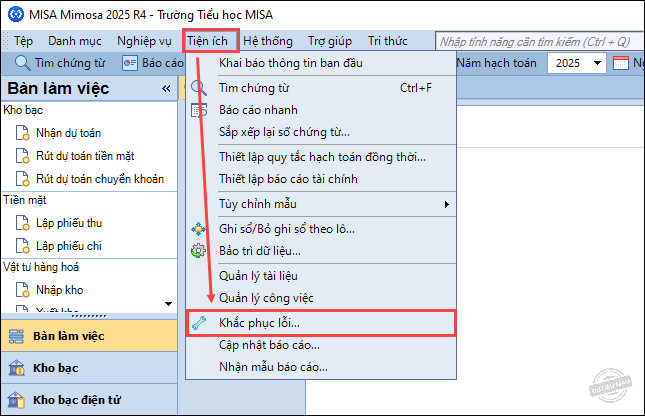Image resolution: width=645 pixels, height=416 pixels.
Task: Click the document icon for Rút dự toán tiền mặt
Action: (22, 156)
